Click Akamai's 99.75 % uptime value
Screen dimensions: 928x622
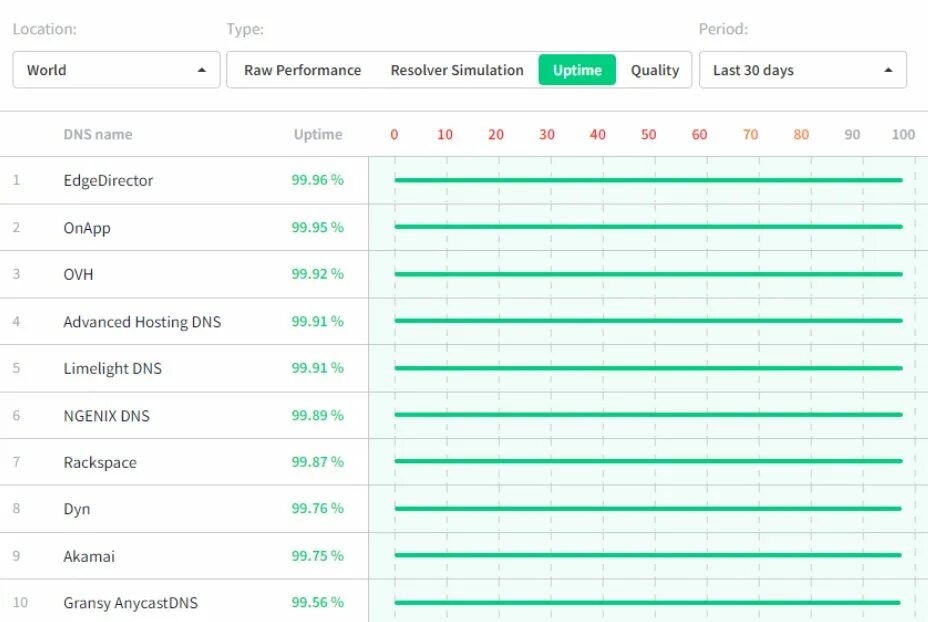(317, 555)
